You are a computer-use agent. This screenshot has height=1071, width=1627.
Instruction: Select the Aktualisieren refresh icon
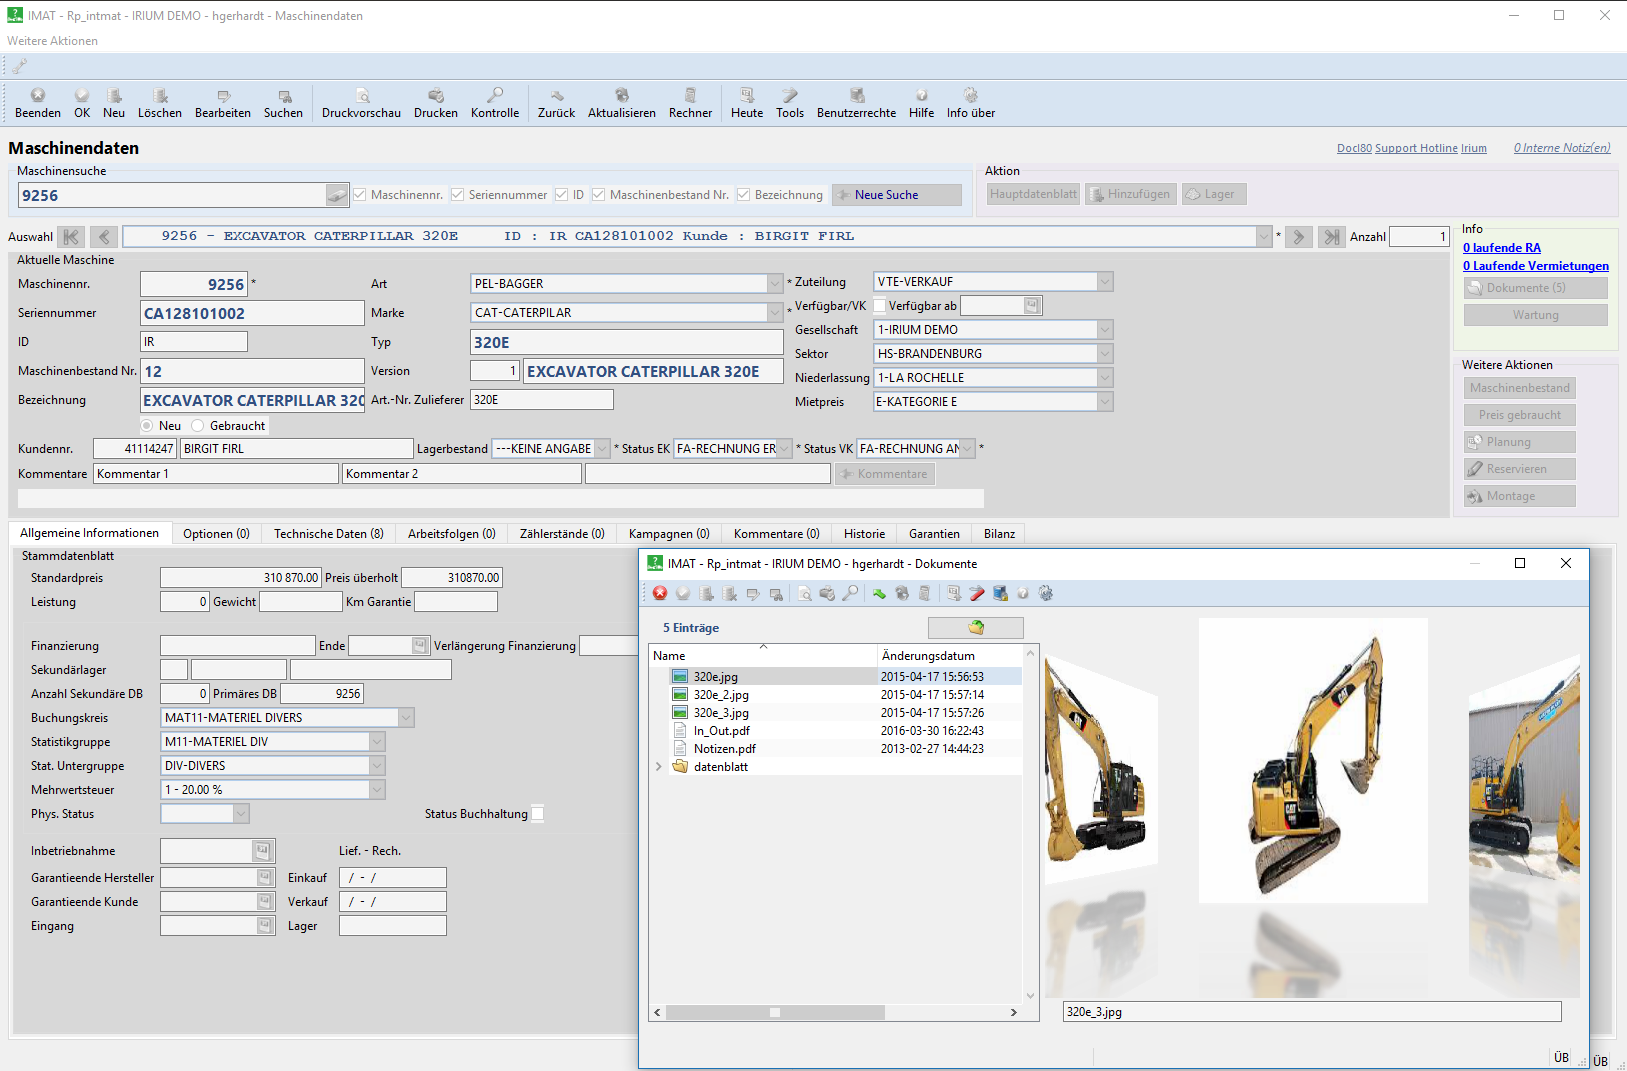point(621,102)
